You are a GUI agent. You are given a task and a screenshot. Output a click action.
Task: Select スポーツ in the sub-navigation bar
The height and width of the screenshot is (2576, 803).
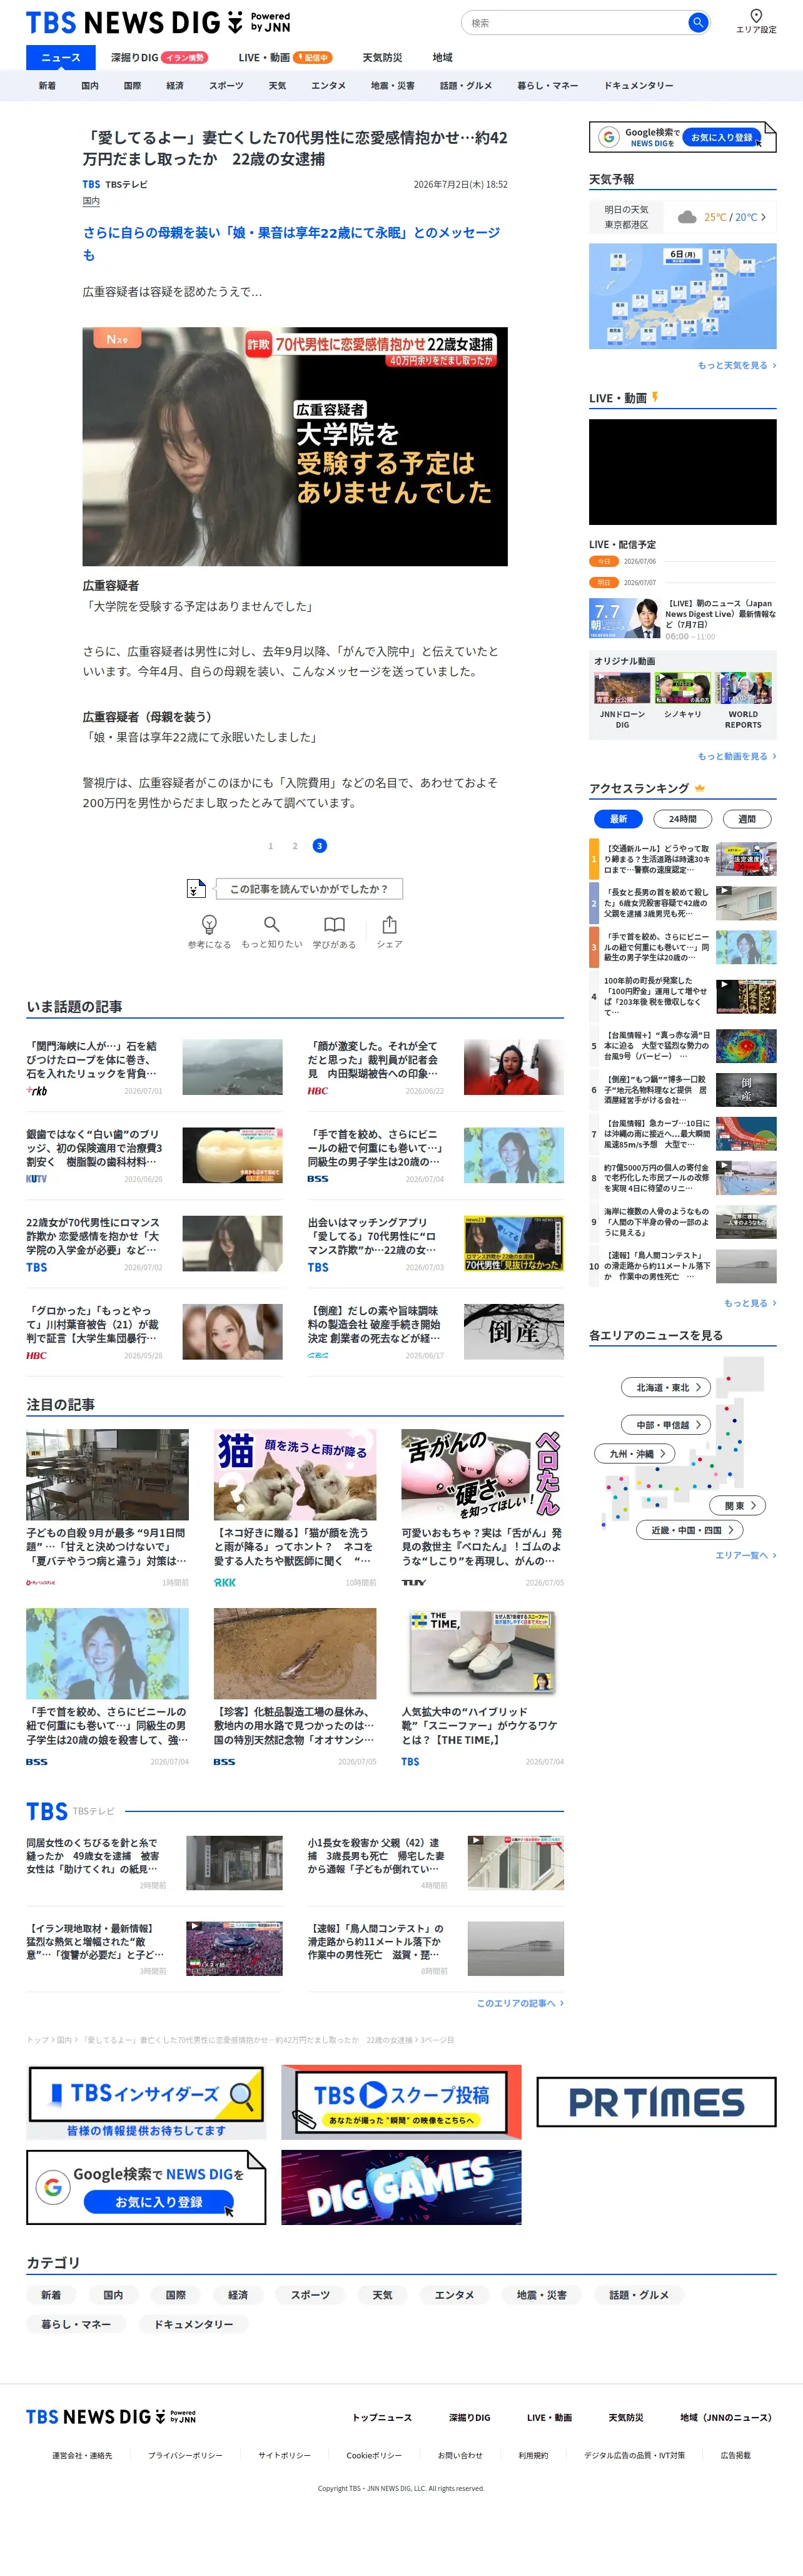click(226, 86)
